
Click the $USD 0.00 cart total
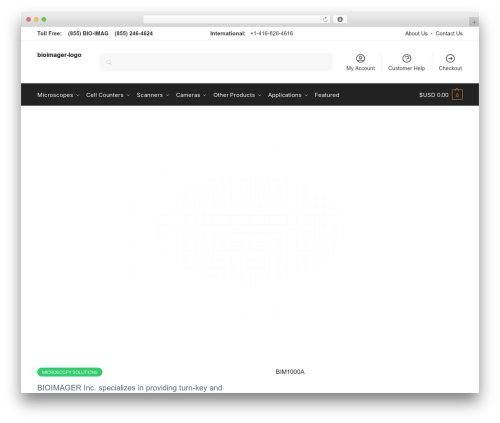coord(434,95)
